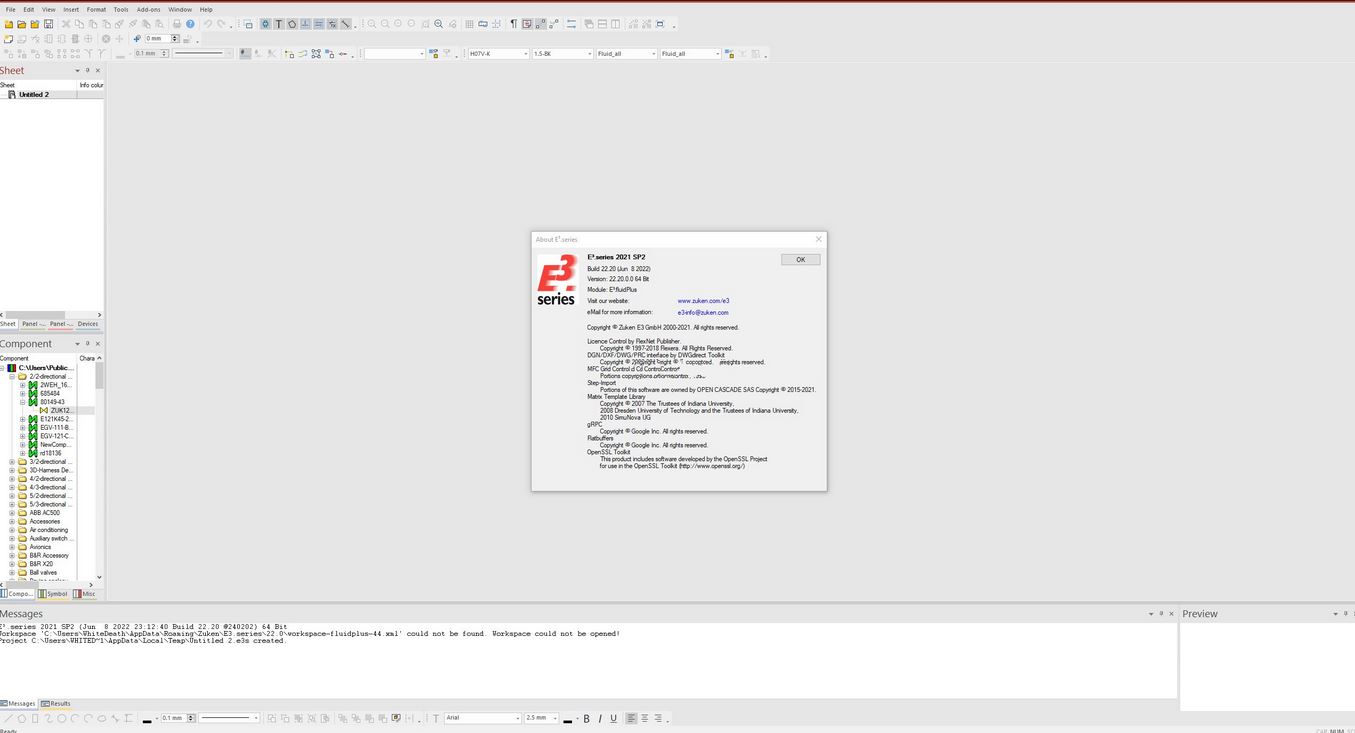Switch to the Symbol tab
The image size is (1355, 733).
click(x=54, y=593)
